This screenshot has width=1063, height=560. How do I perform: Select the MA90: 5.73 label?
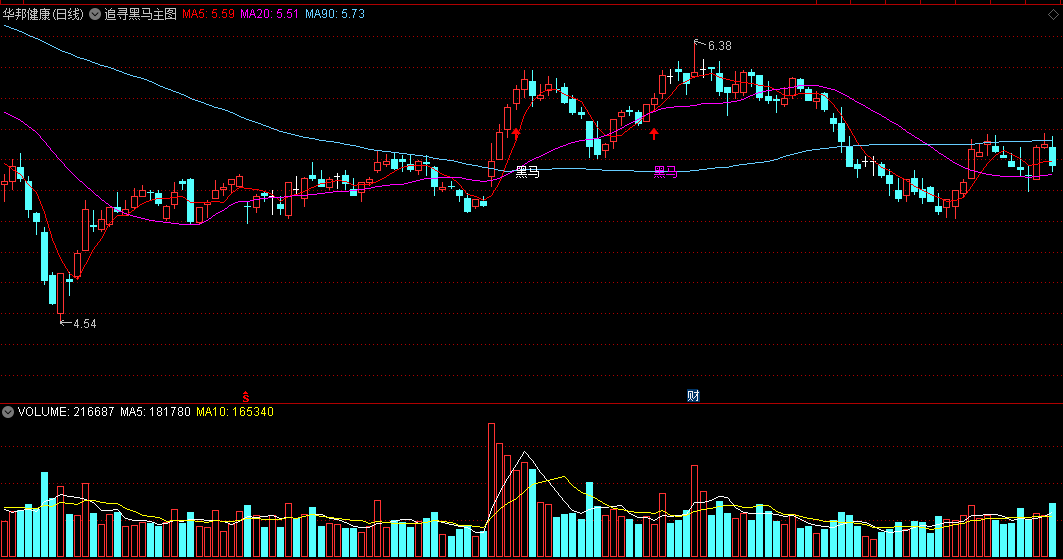(335, 14)
